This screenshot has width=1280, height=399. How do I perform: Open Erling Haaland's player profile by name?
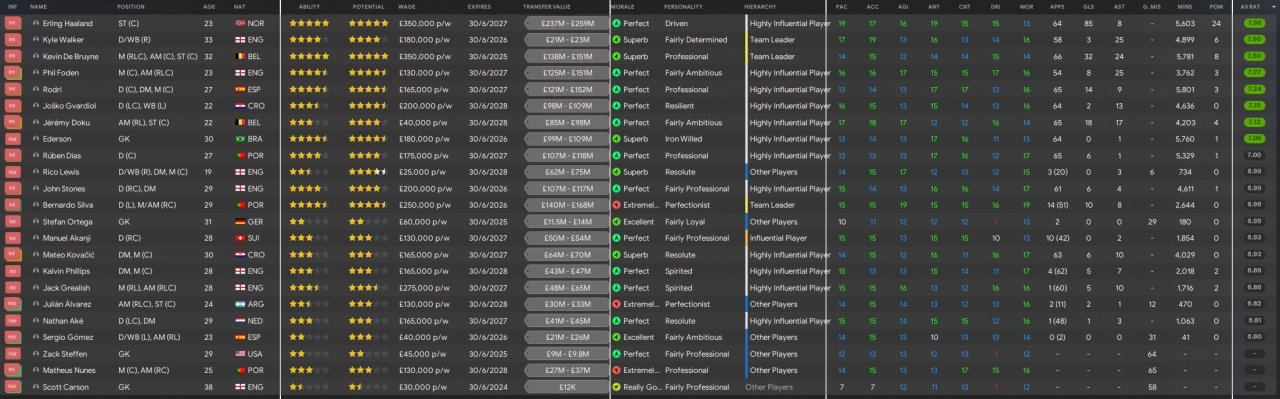click(67, 23)
